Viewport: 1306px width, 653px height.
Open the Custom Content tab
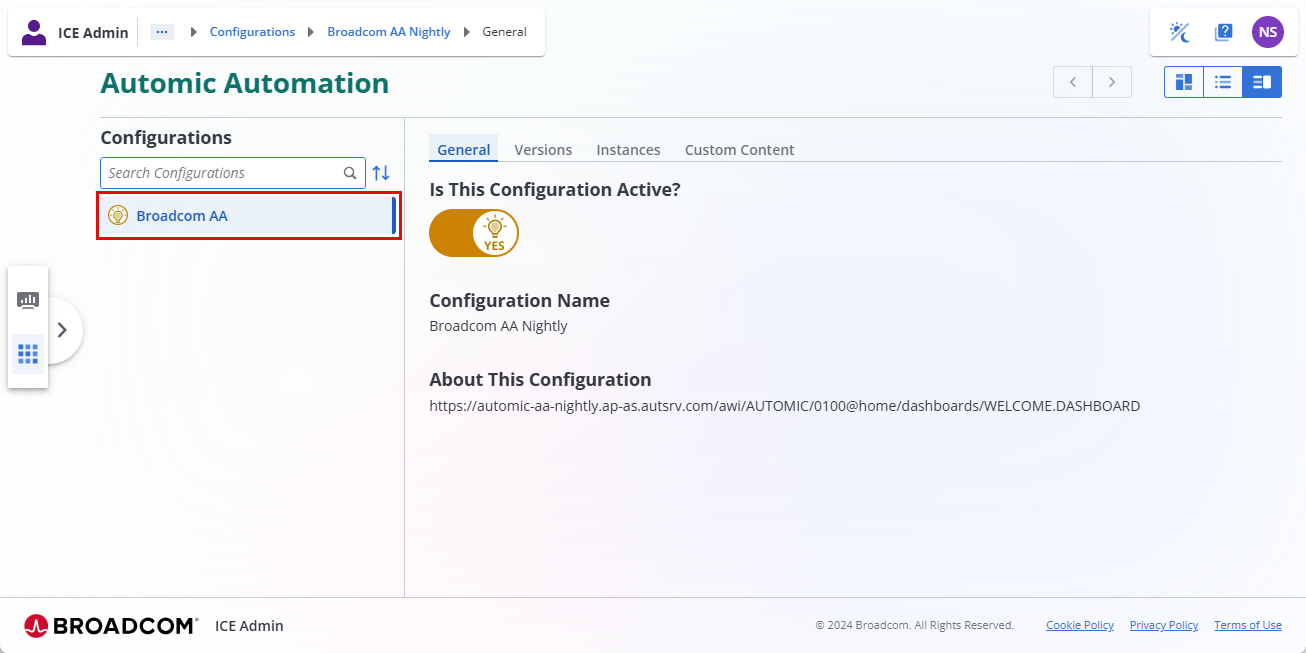(x=739, y=150)
